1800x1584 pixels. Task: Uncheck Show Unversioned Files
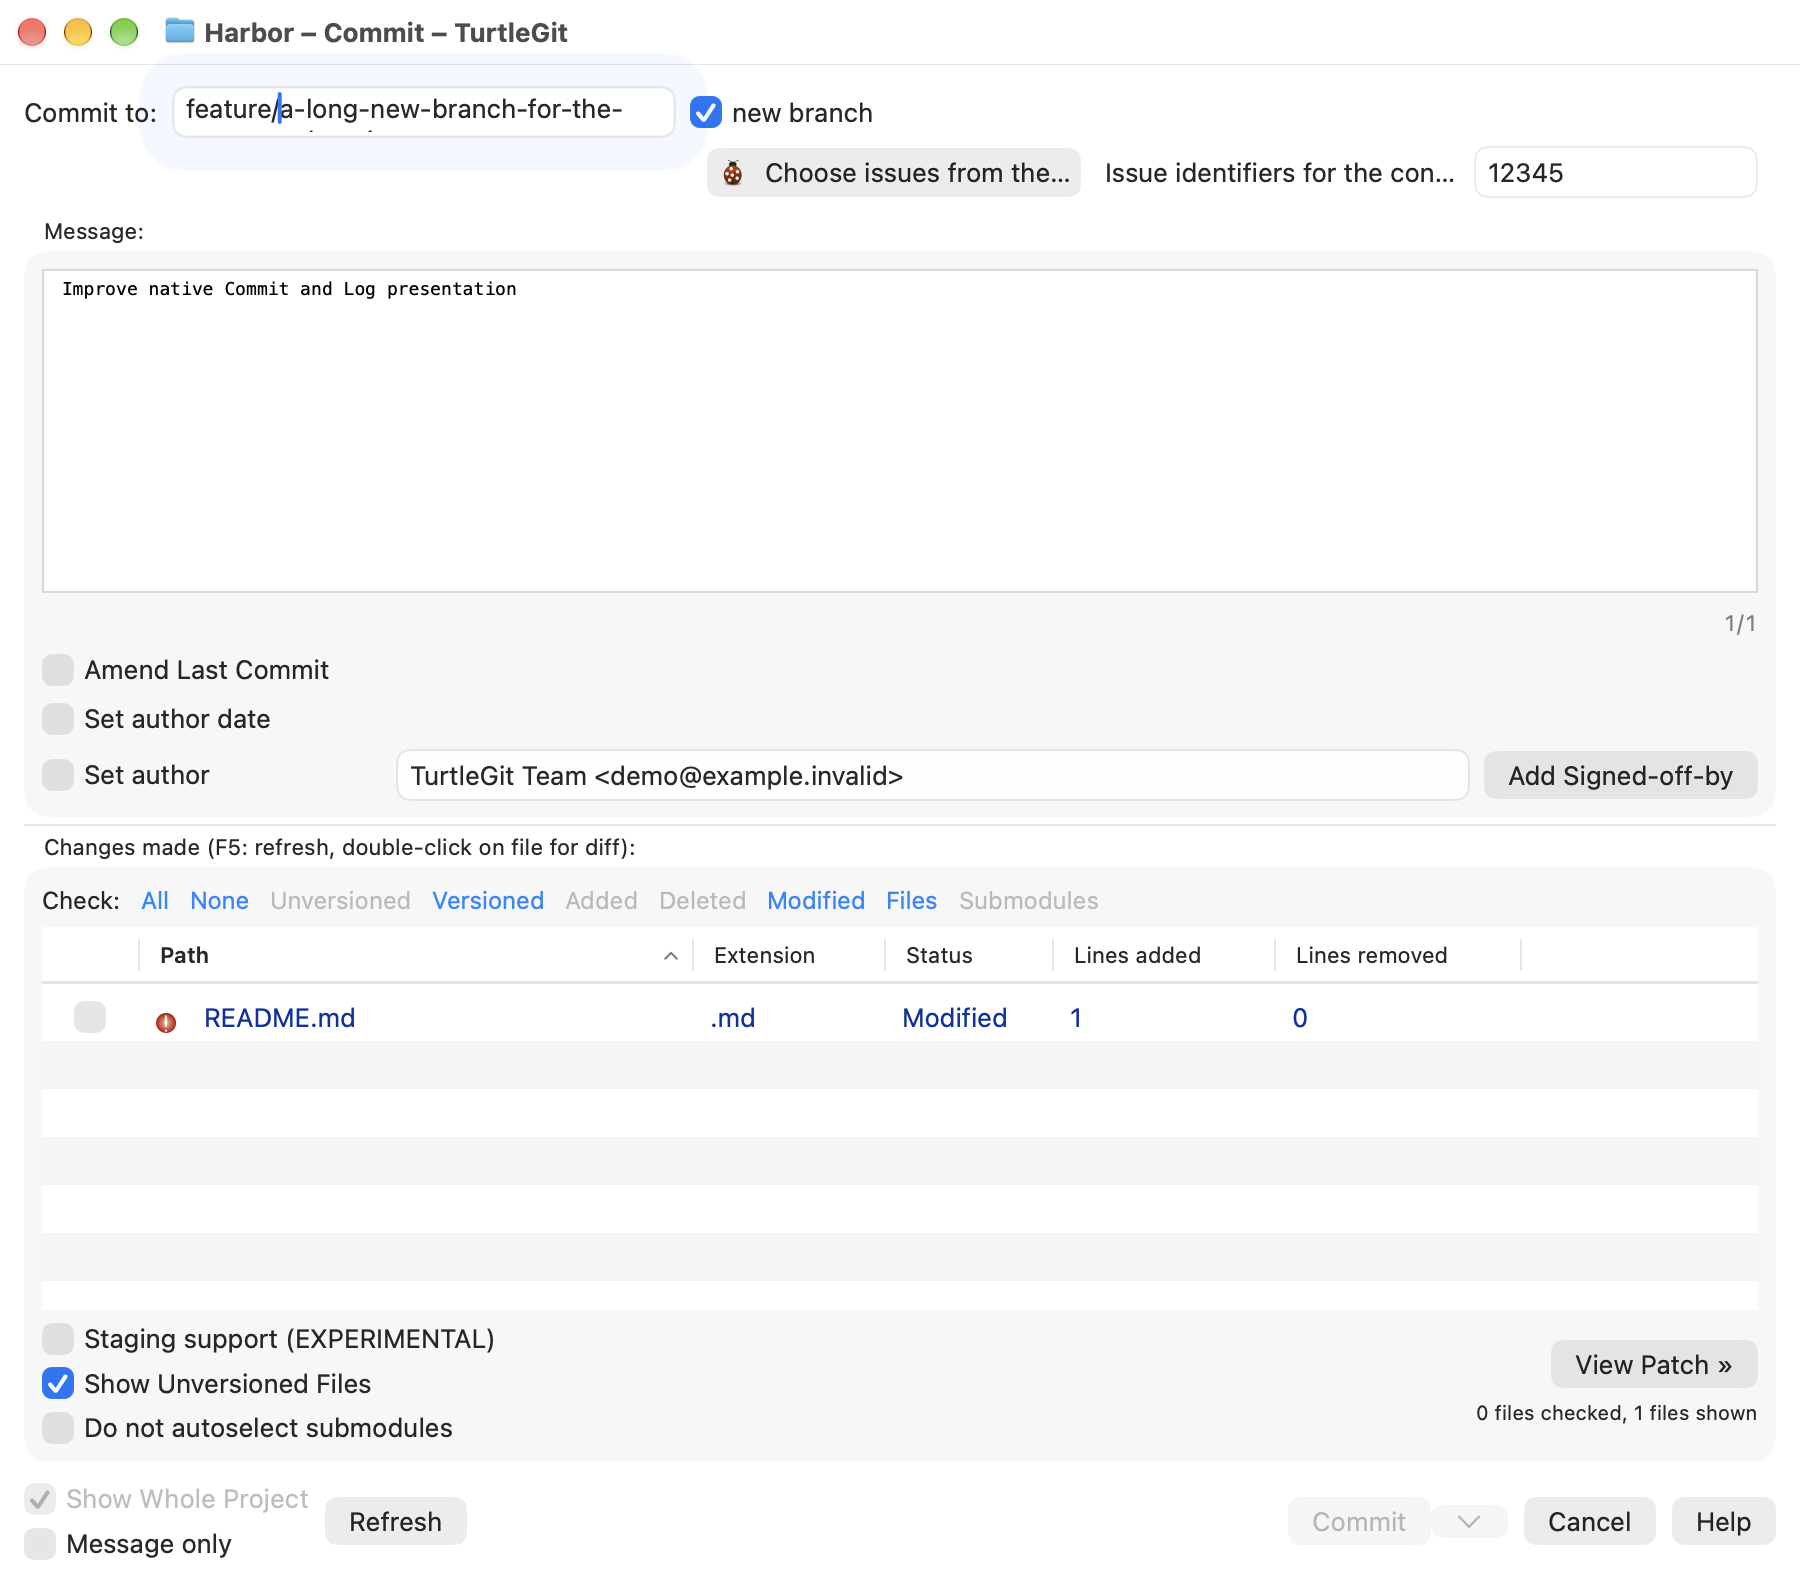tap(58, 1384)
